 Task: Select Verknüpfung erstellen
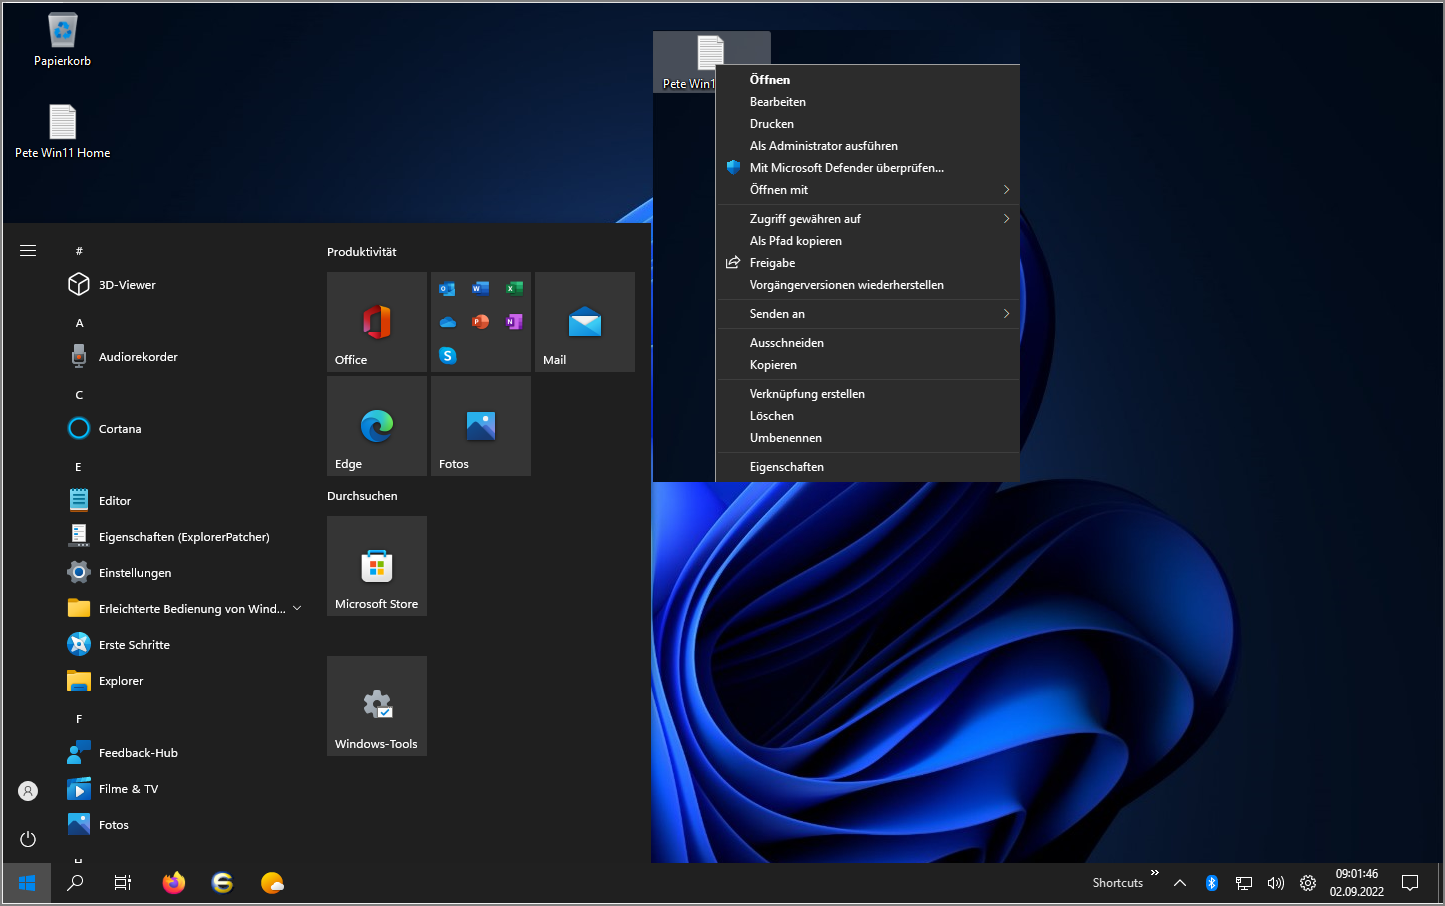click(x=868, y=394)
